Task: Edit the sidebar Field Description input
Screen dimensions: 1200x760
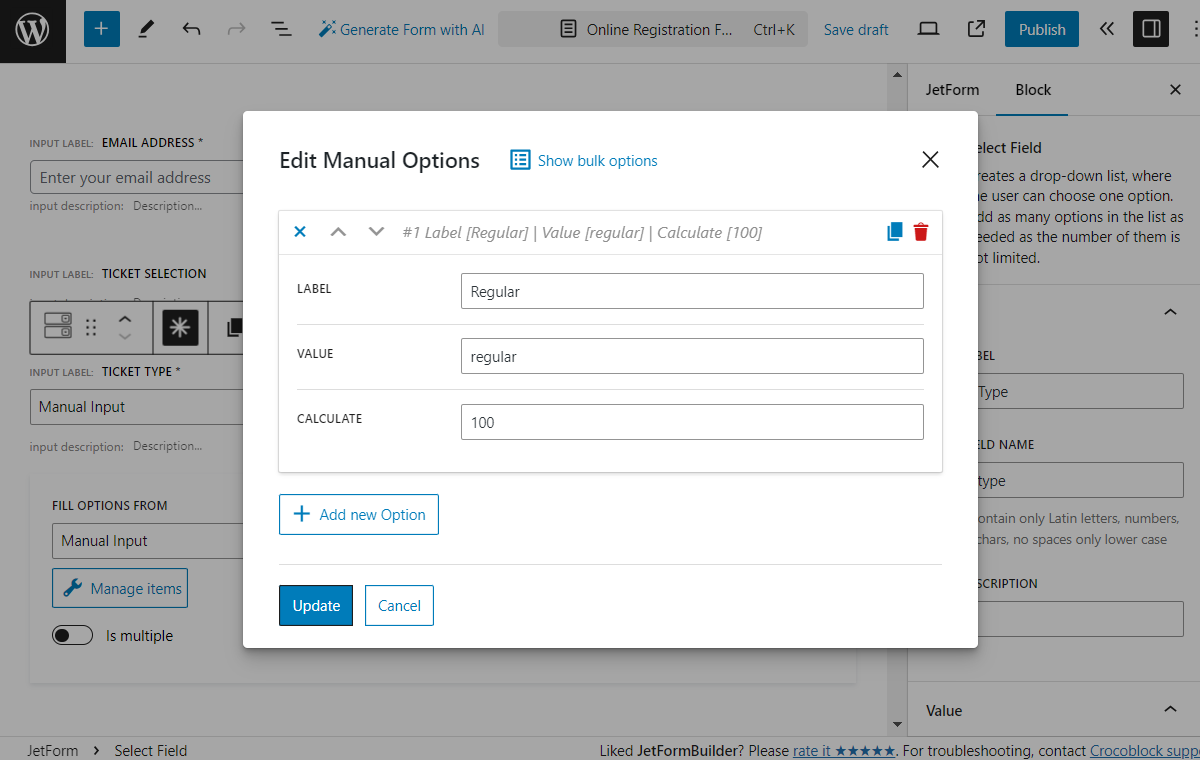Action: click(x=1080, y=619)
